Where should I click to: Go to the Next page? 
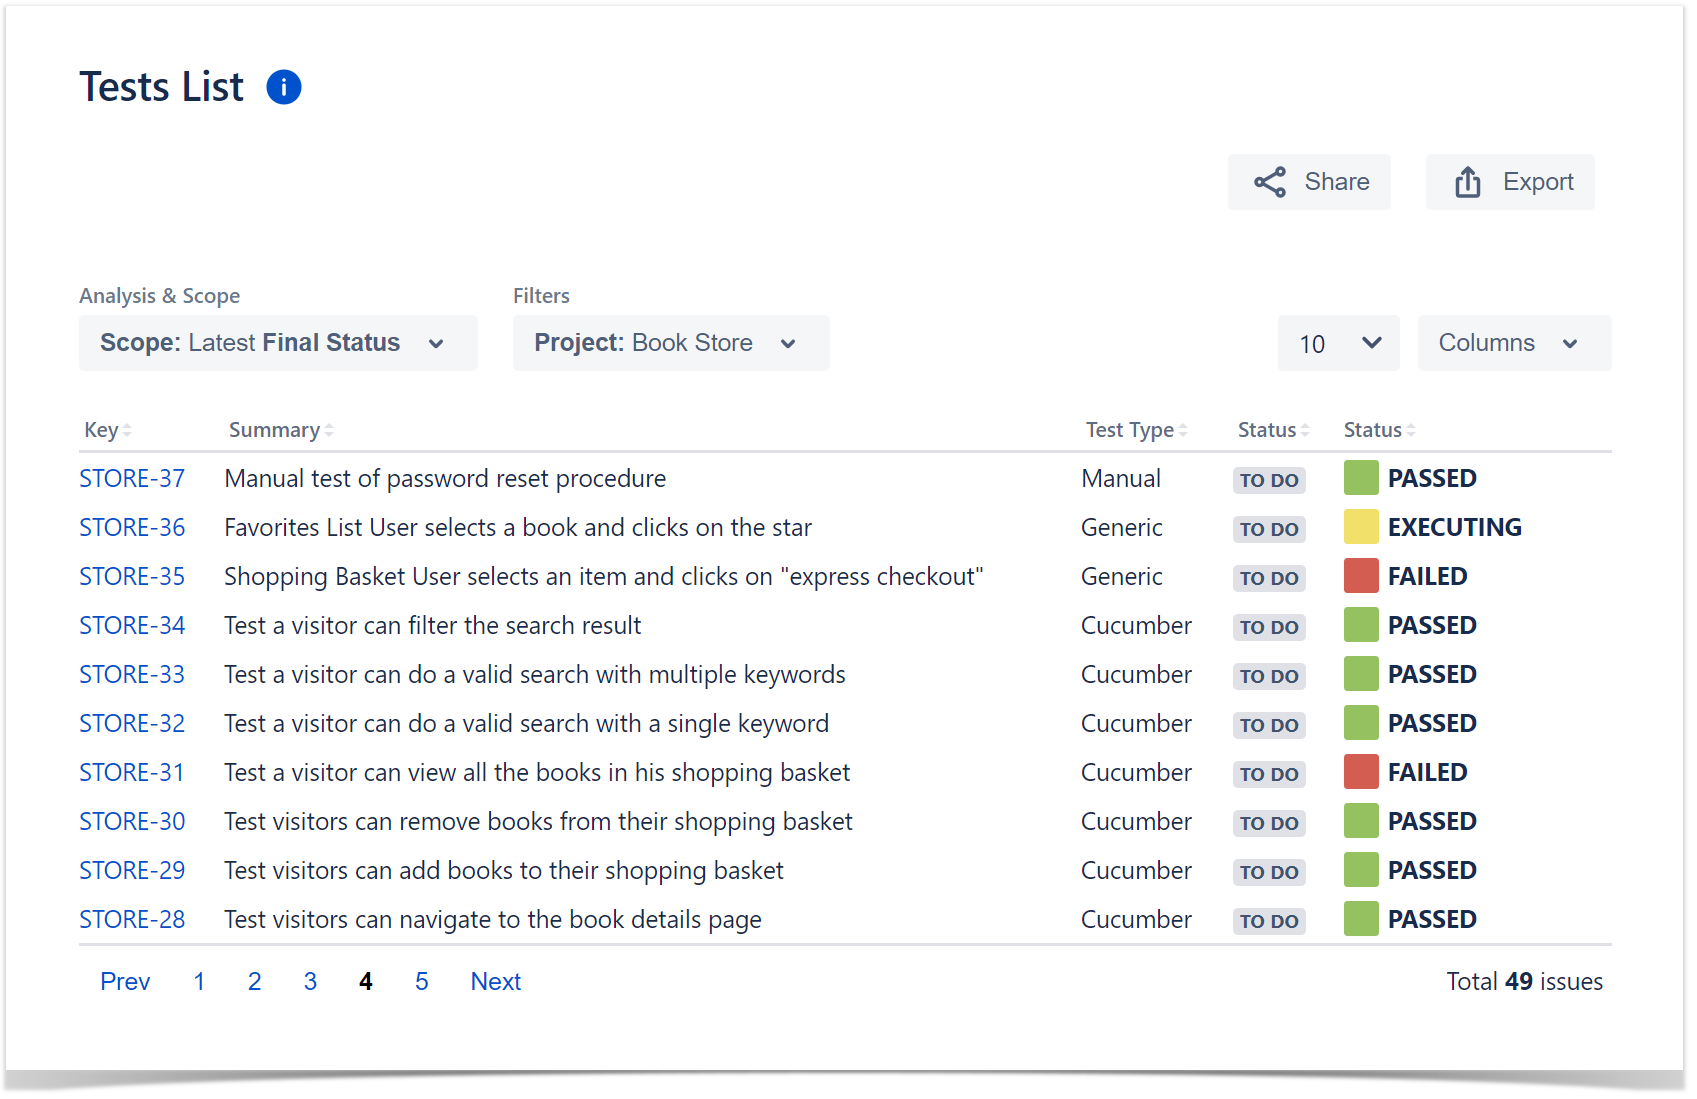coord(496,982)
